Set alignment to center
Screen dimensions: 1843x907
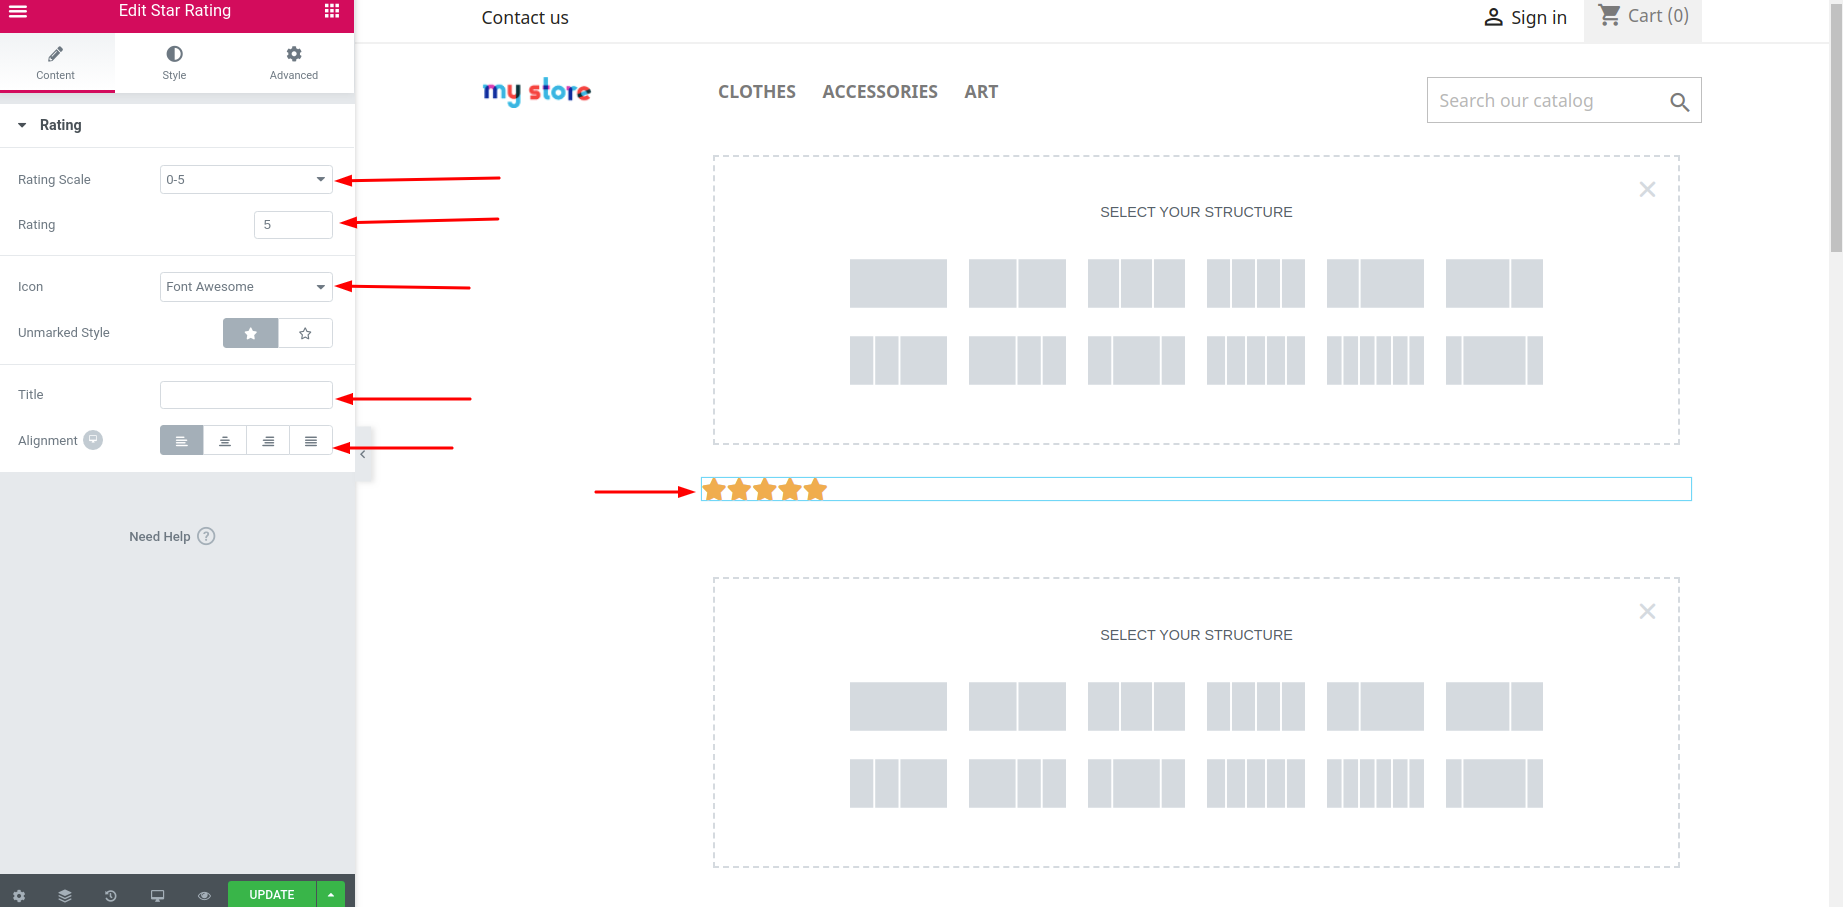225,440
